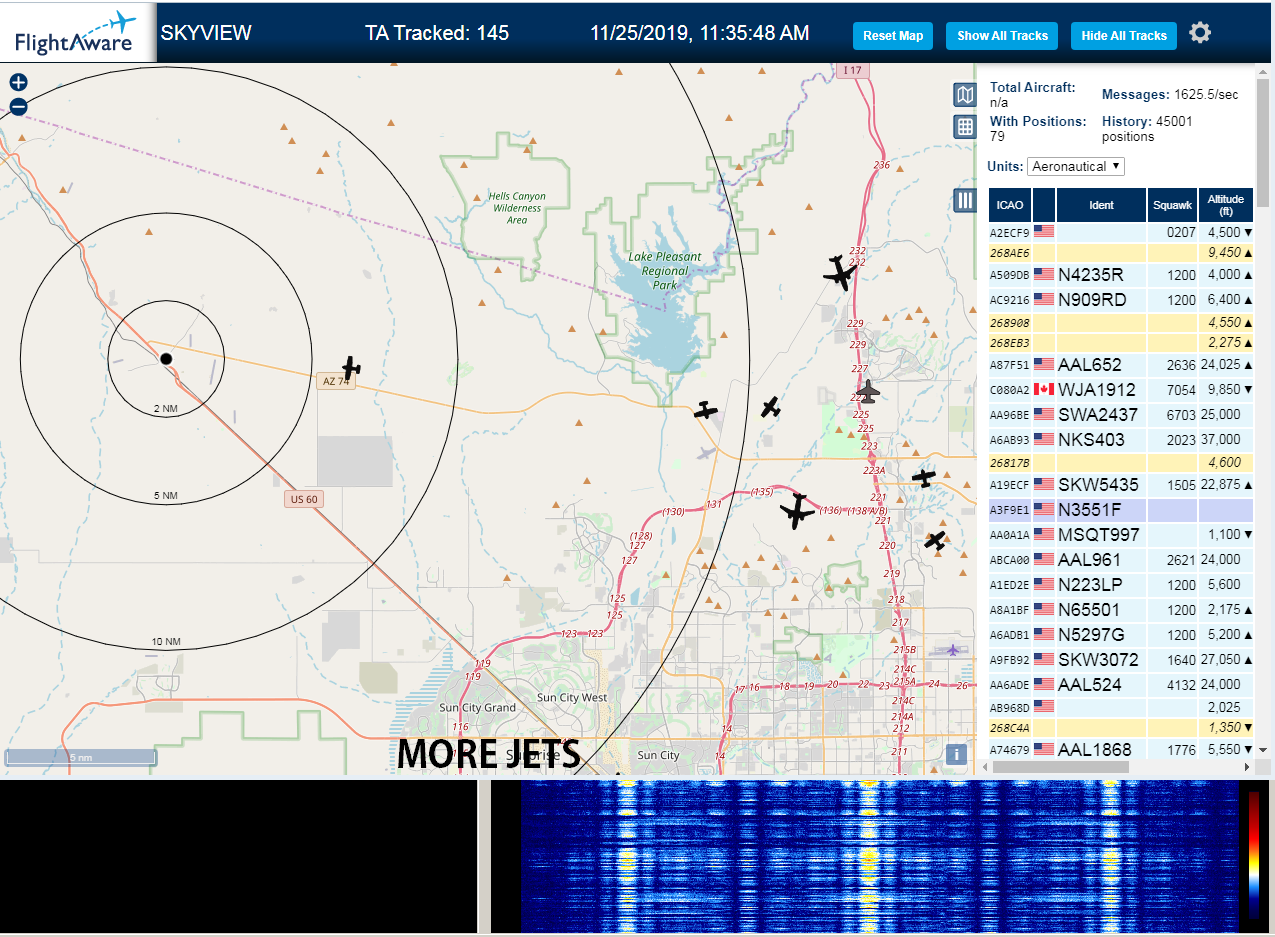Image resolution: width=1275 pixels, height=937 pixels.
Task: Sort table by ICAO column header
Action: 1010,205
